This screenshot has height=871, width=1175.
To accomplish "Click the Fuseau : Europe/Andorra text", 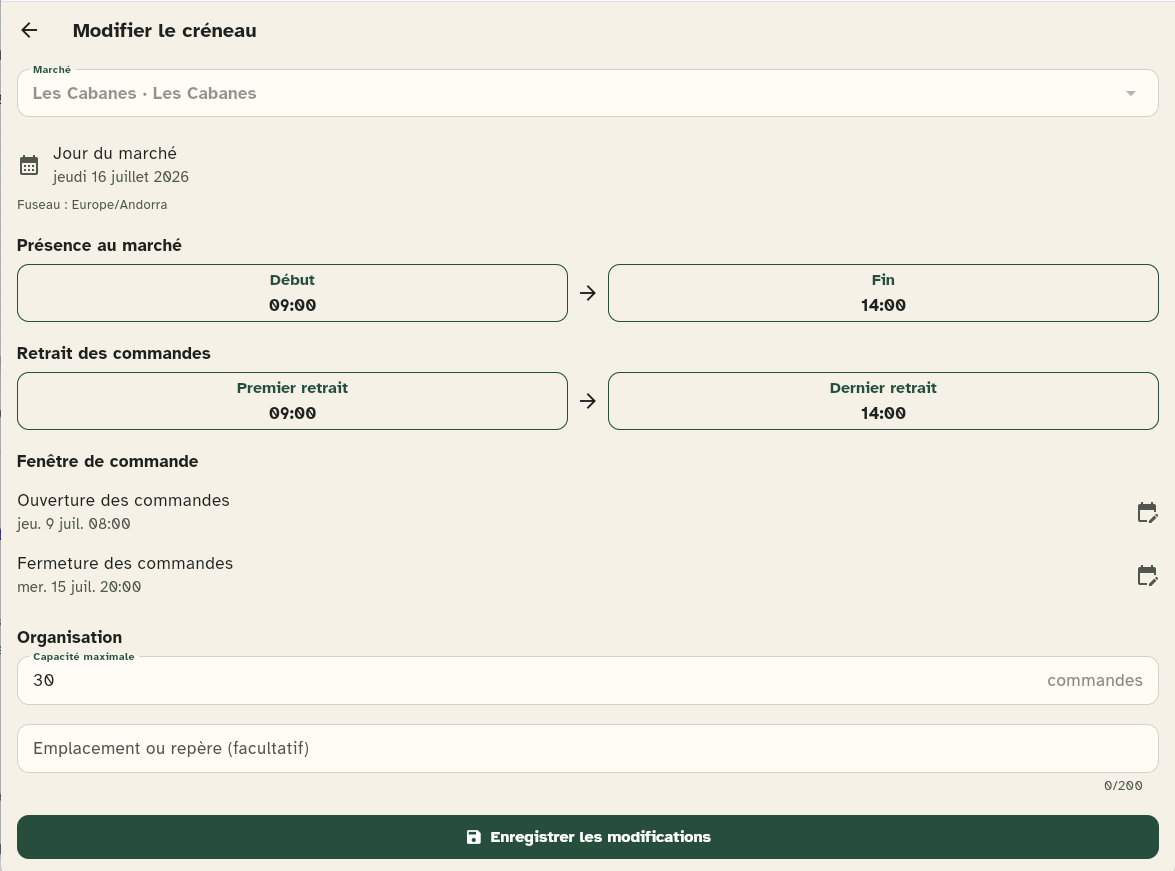I will coord(92,205).
